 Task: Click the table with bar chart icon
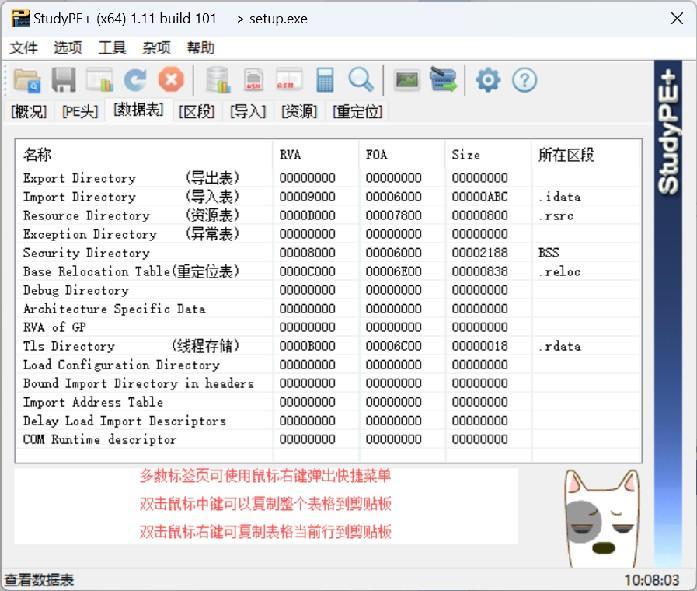(100, 80)
